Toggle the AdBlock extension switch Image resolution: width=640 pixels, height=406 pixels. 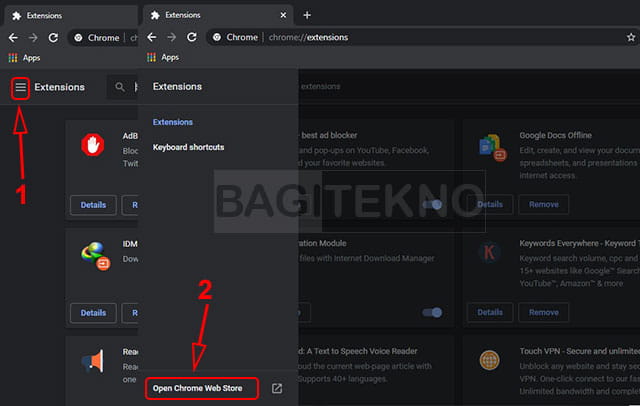[x=432, y=204]
